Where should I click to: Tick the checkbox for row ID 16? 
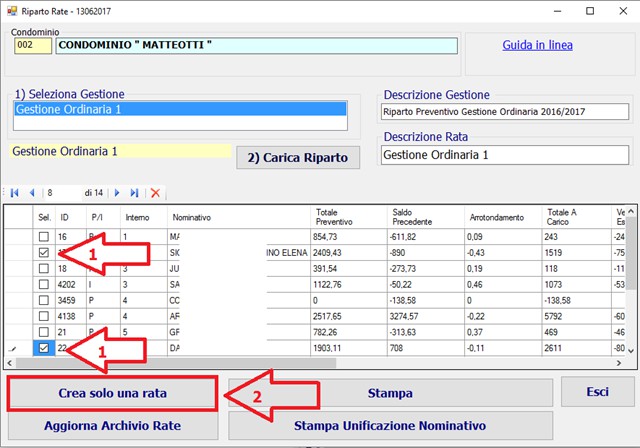(44, 237)
